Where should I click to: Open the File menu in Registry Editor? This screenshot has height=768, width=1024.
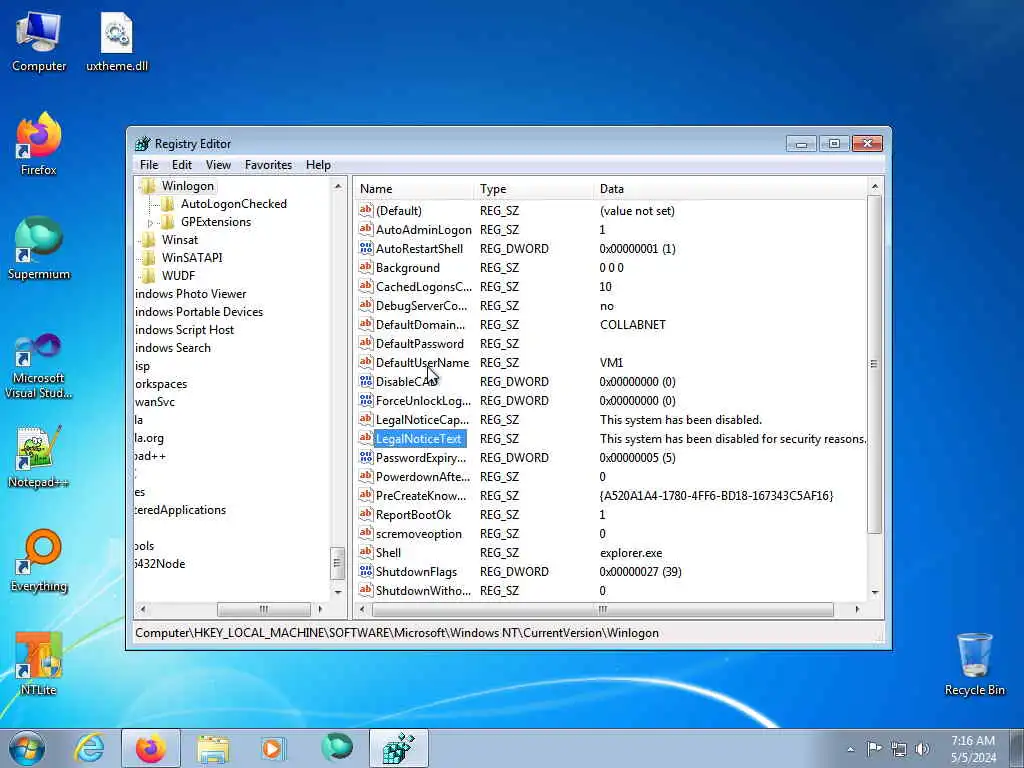(149, 165)
